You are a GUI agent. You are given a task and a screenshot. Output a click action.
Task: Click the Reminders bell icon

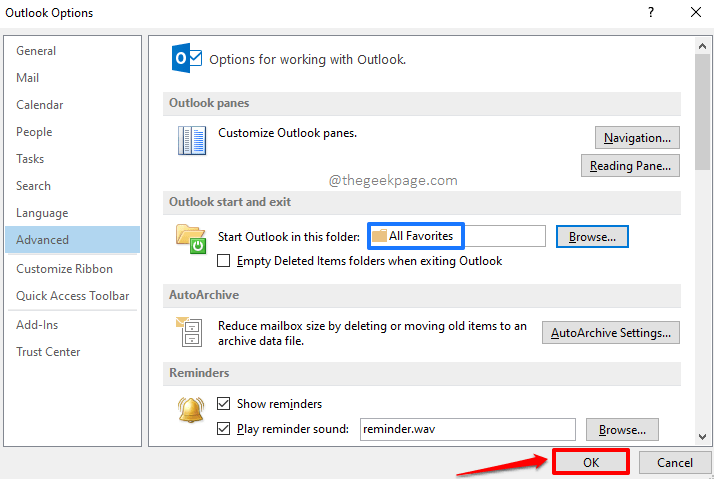click(x=191, y=410)
